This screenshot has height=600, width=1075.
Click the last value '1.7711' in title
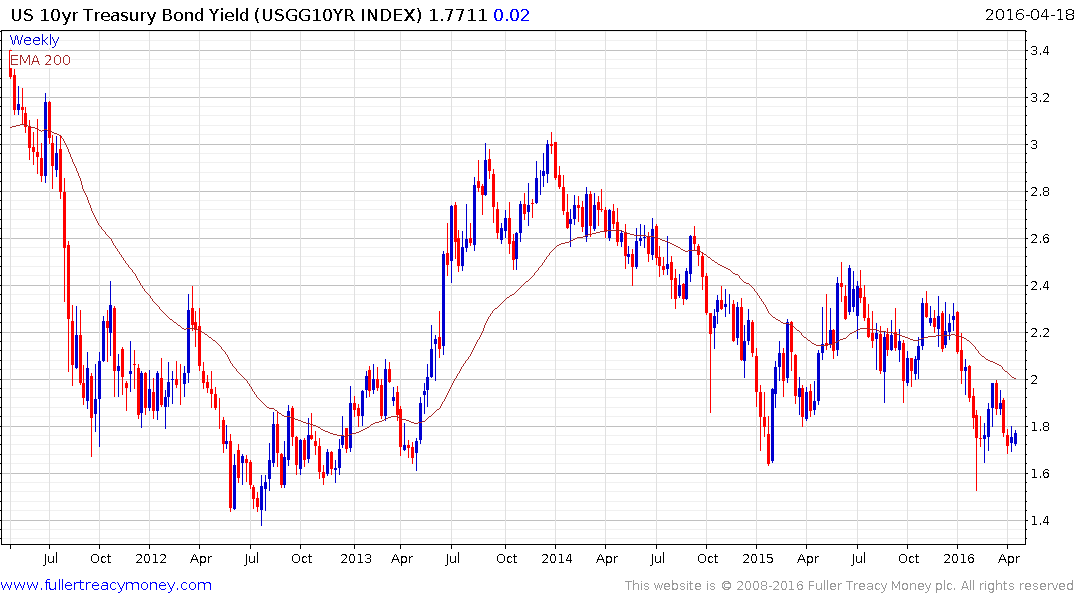[458, 15]
